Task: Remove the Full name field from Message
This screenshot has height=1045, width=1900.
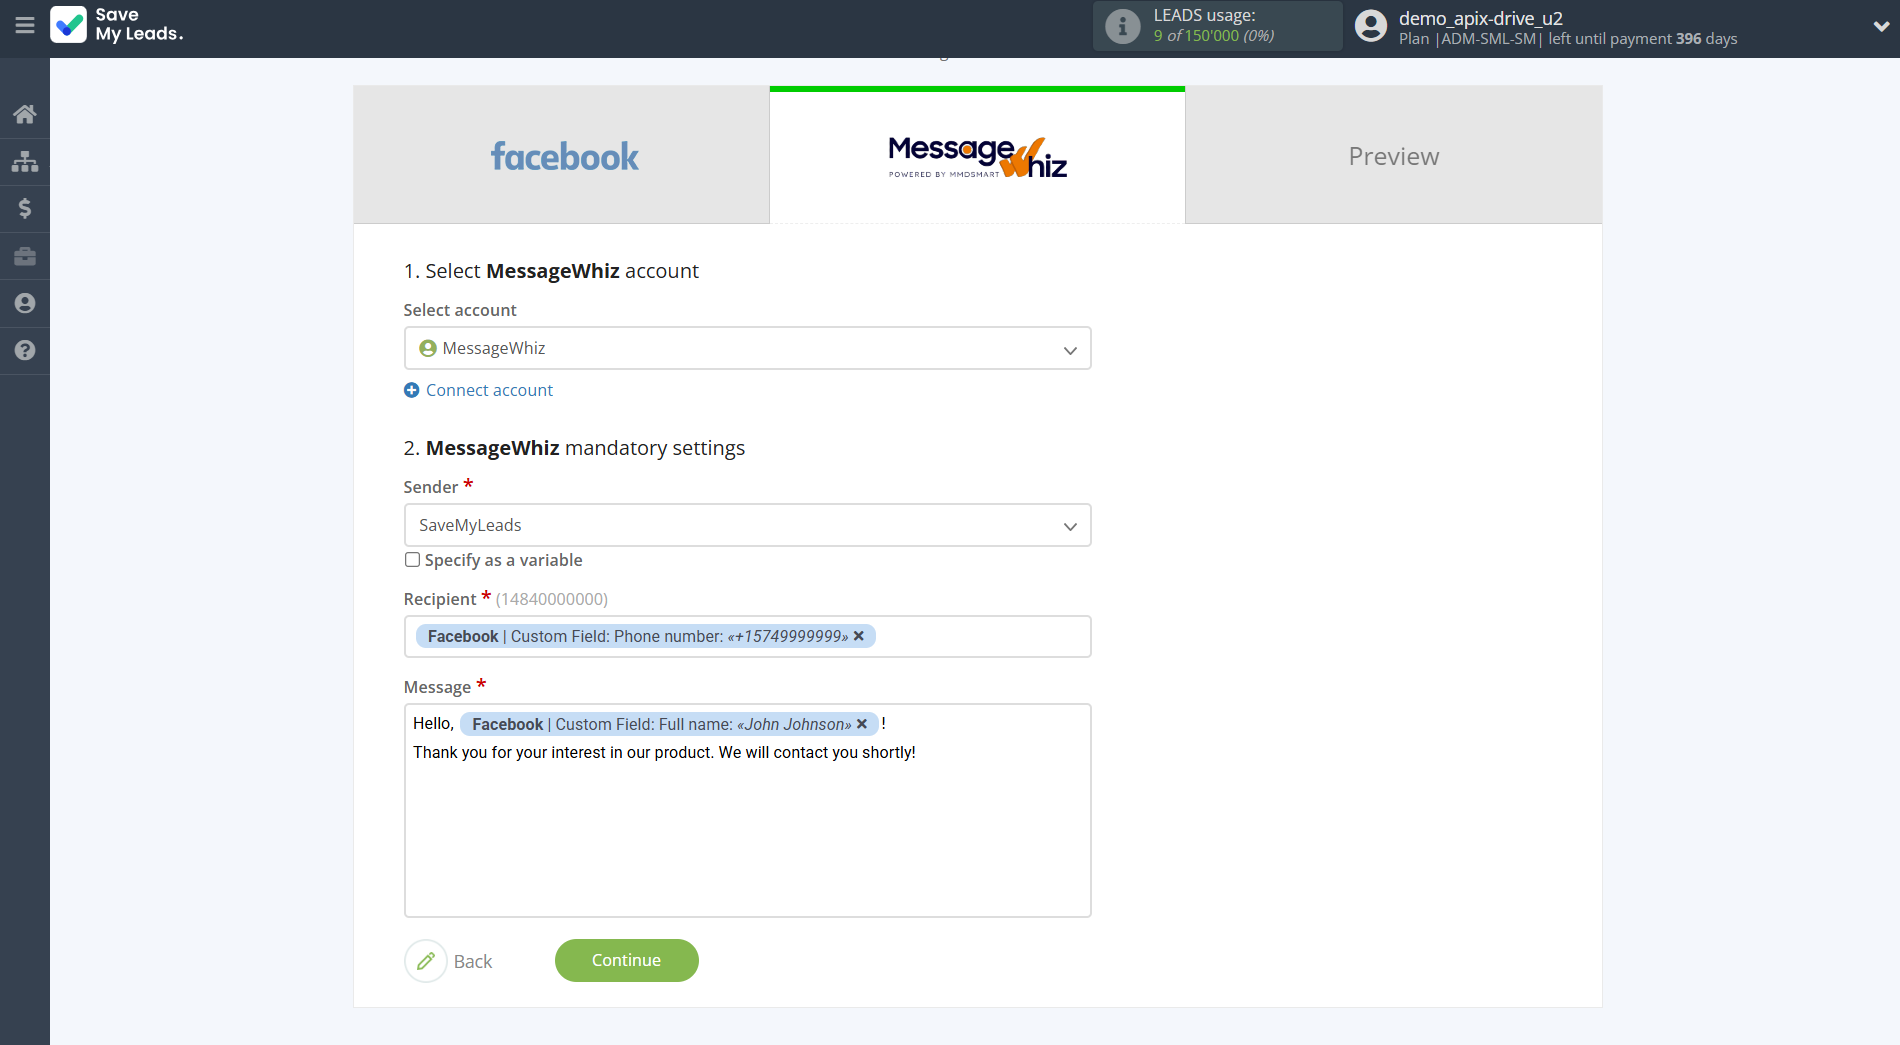Action: tap(862, 724)
